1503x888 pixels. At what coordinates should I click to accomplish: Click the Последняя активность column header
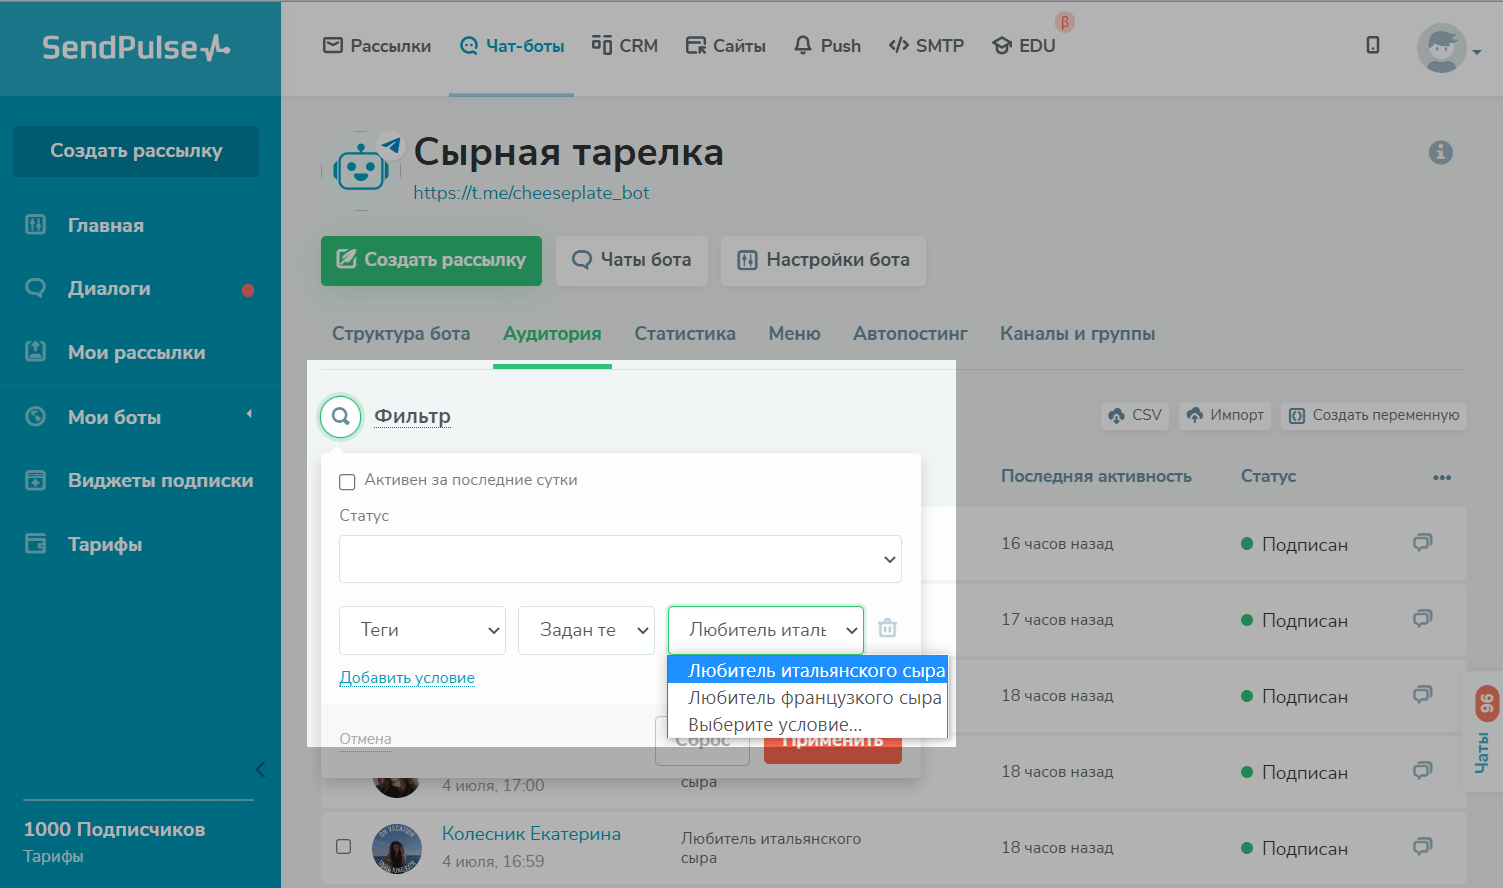(x=1096, y=476)
